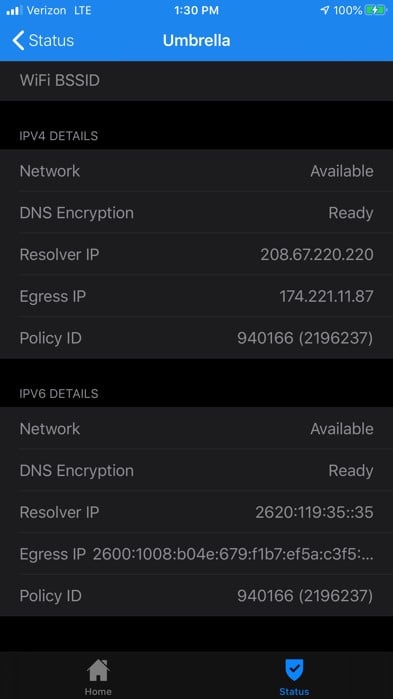This screenshot has height=699, width=393.
Task: Tap the location arrow icon in status bar
Action: point(324,11)
